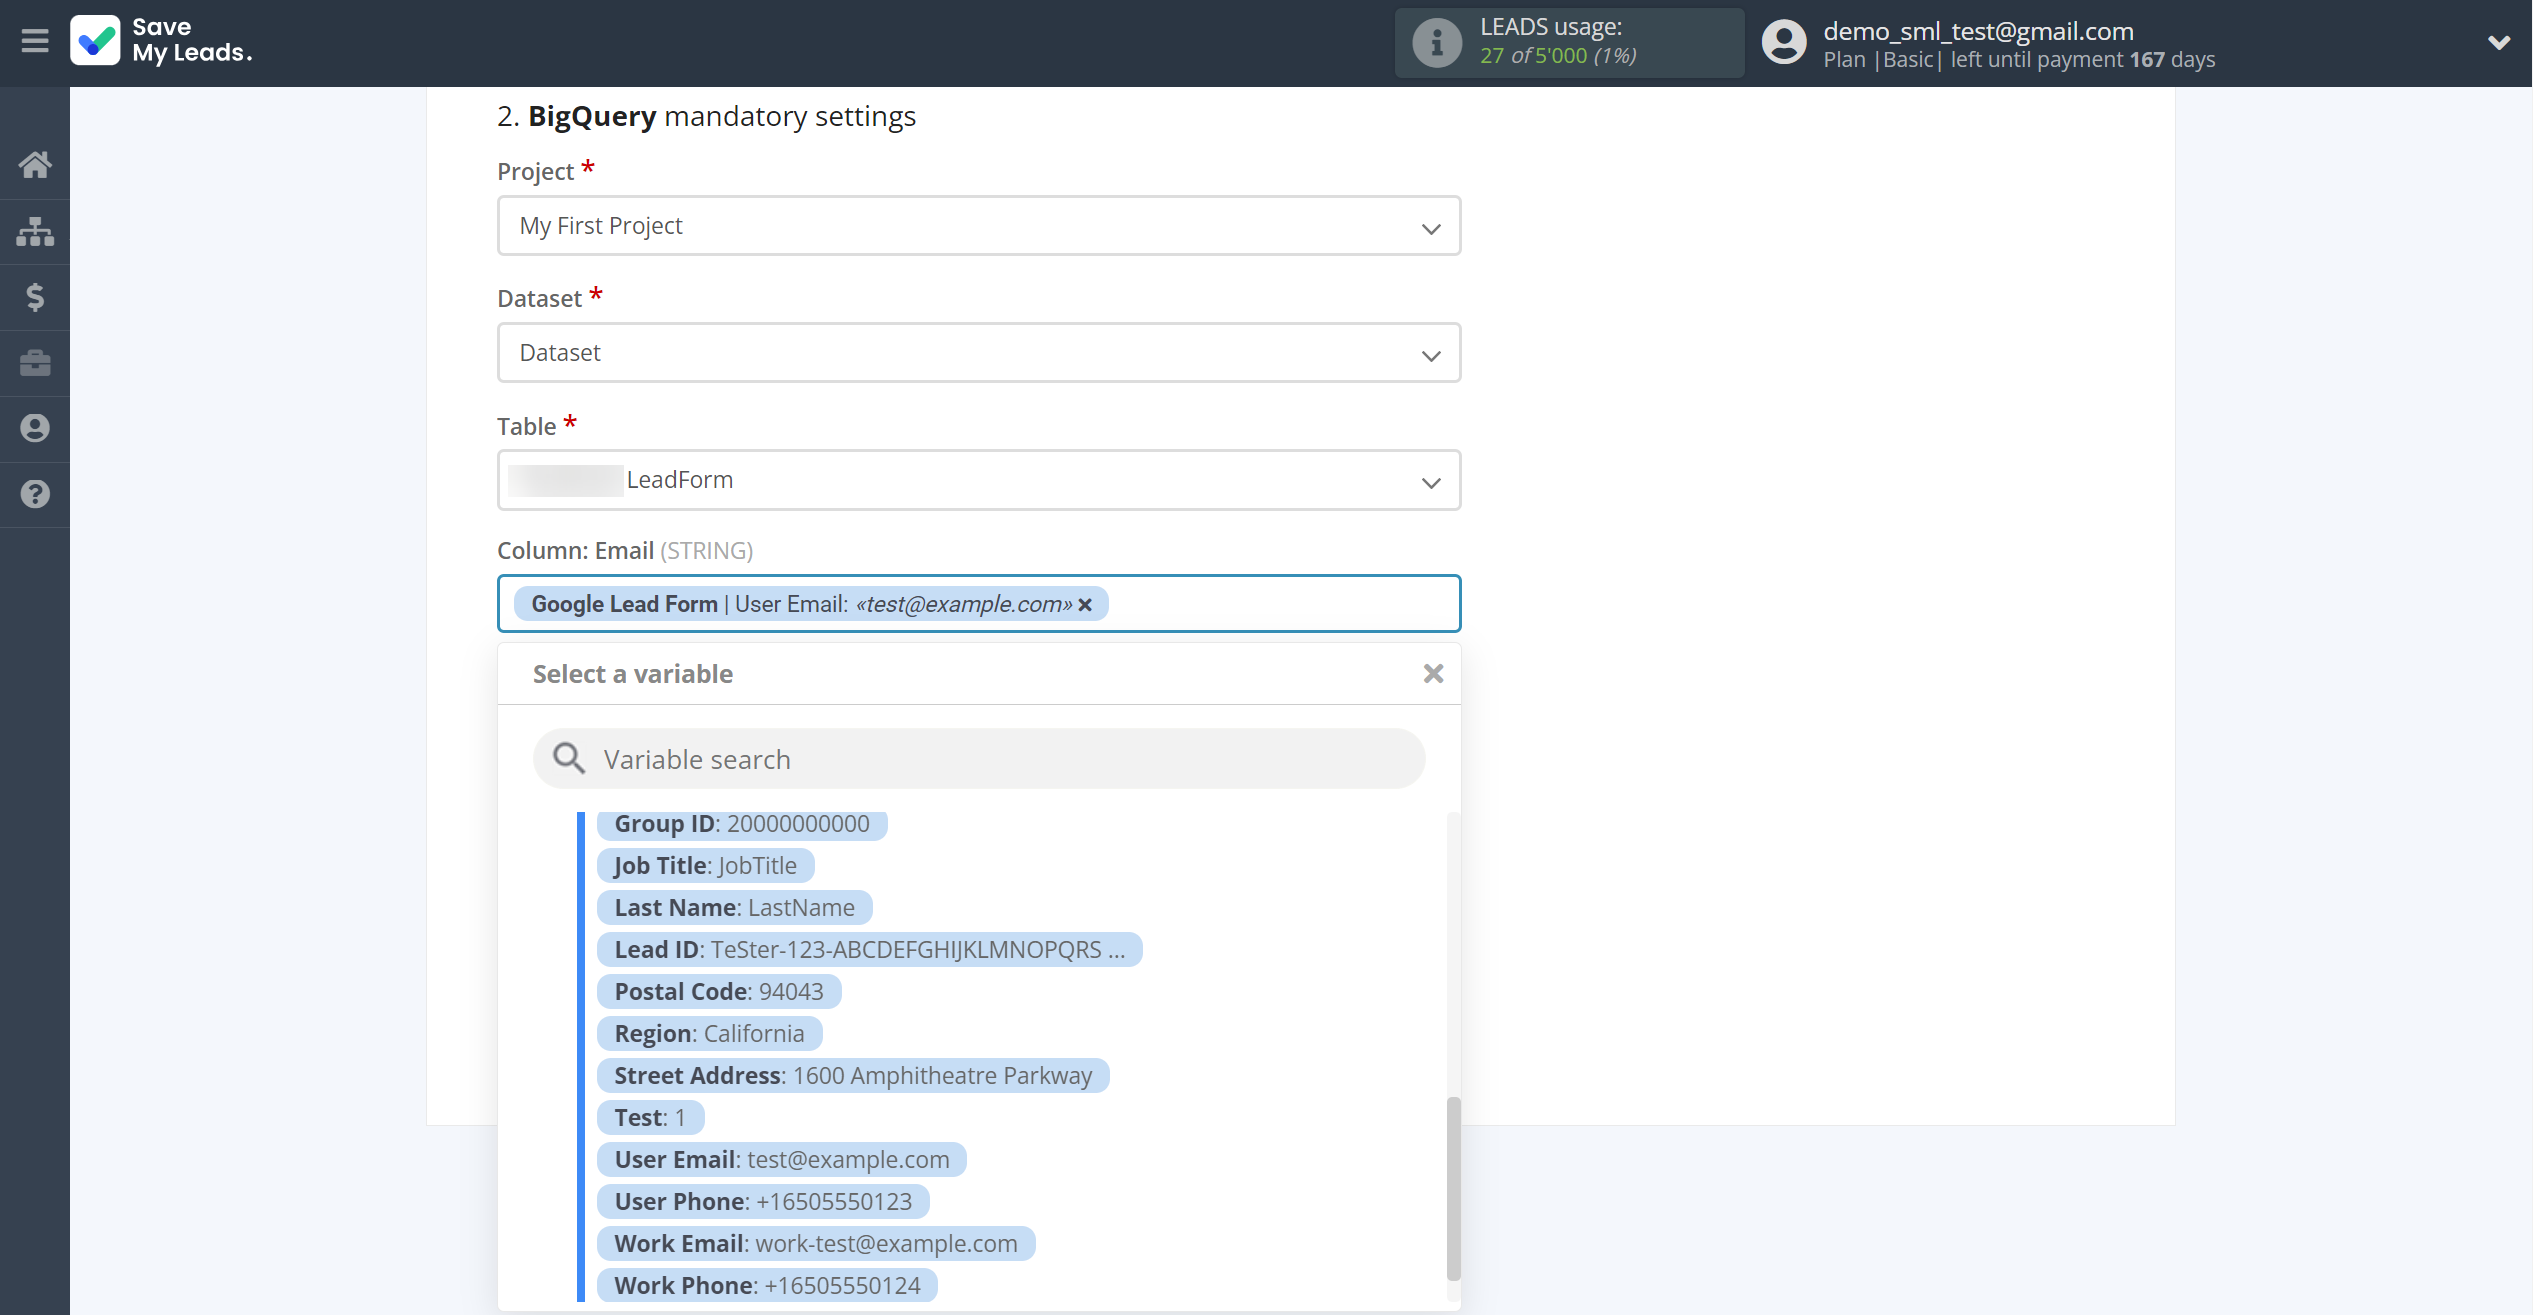This screenshot has height=1315, width=2533.
Task: Open the Dataset dropdown
Action: [x=979, y=353]
